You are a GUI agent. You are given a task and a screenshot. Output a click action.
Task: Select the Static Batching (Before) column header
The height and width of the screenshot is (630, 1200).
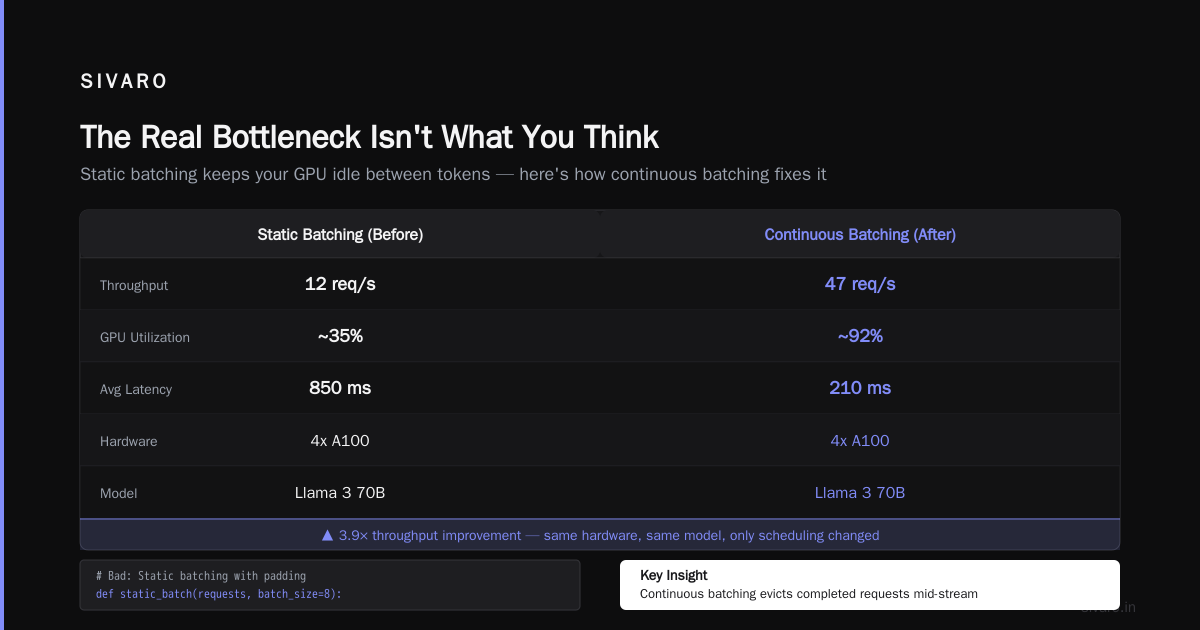click(340, 235)
